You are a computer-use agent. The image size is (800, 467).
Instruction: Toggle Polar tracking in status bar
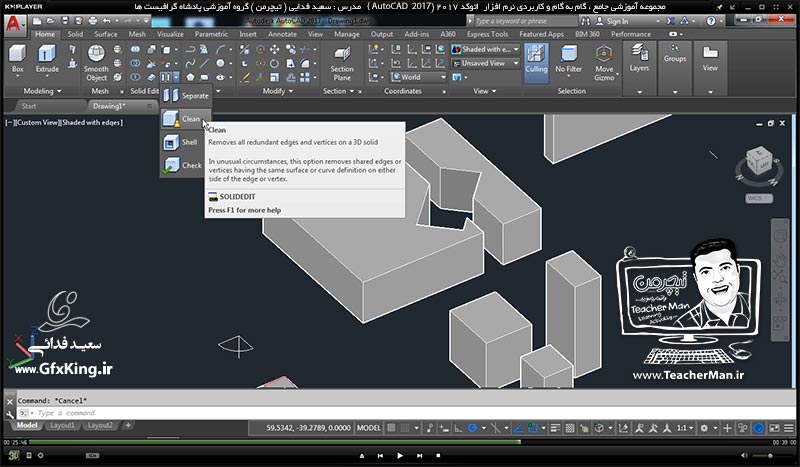point(472,428)
